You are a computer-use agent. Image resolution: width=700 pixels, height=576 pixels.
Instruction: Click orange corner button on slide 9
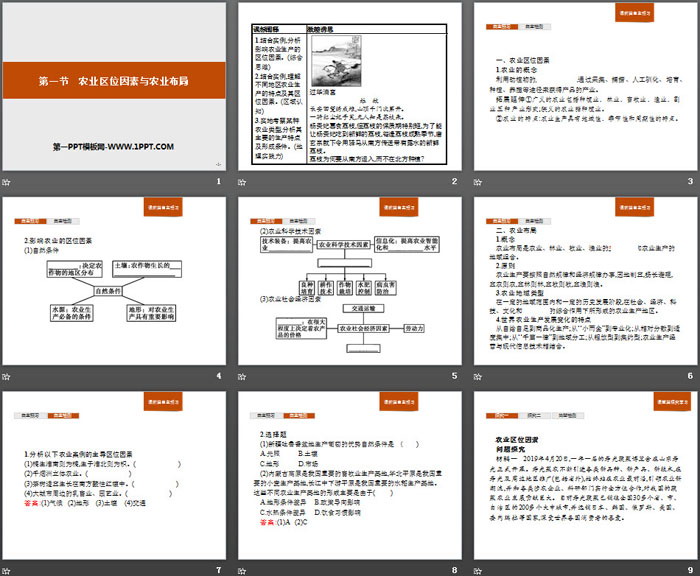pyautogui.click(x=672, y=402)
